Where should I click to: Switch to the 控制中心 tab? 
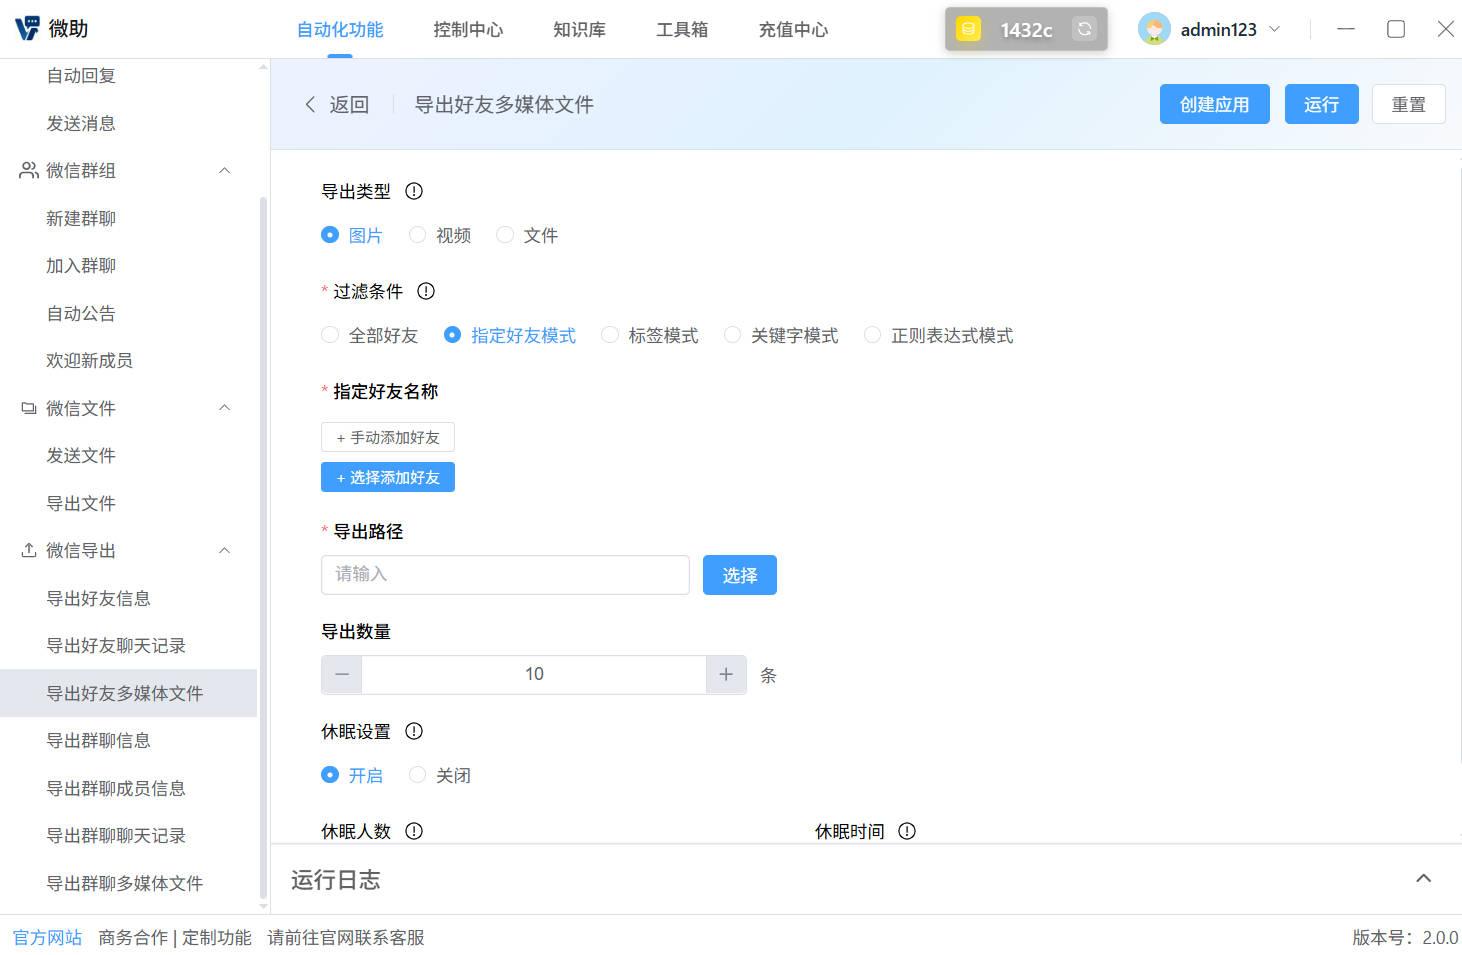pos(468,29)
